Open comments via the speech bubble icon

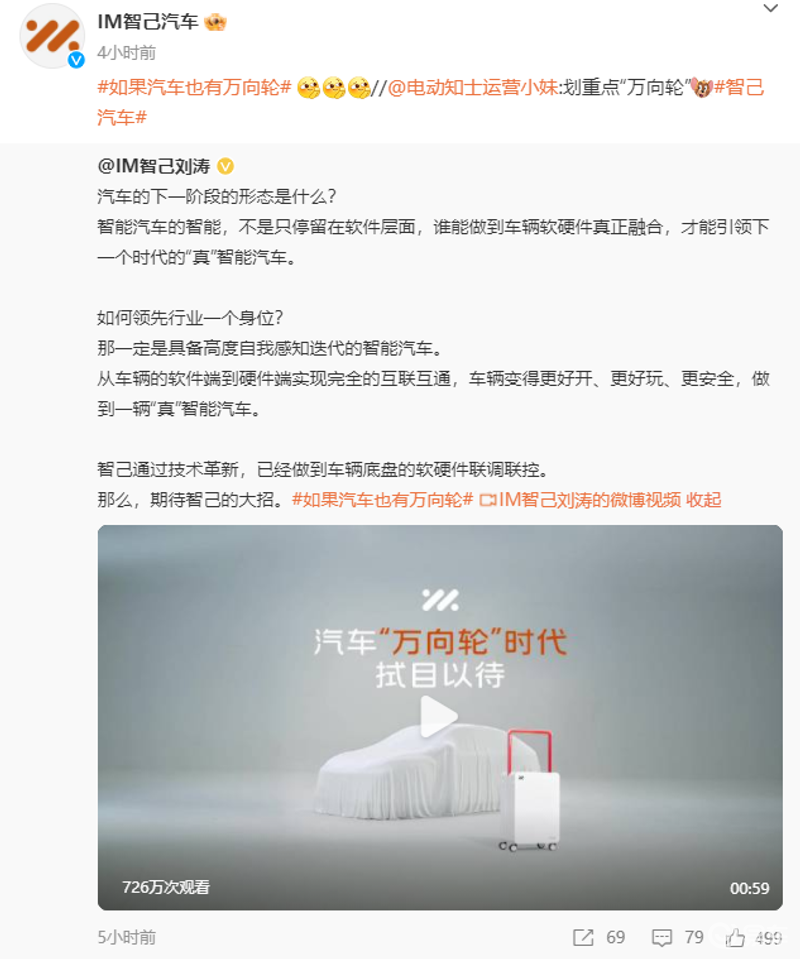coord(662,937)
